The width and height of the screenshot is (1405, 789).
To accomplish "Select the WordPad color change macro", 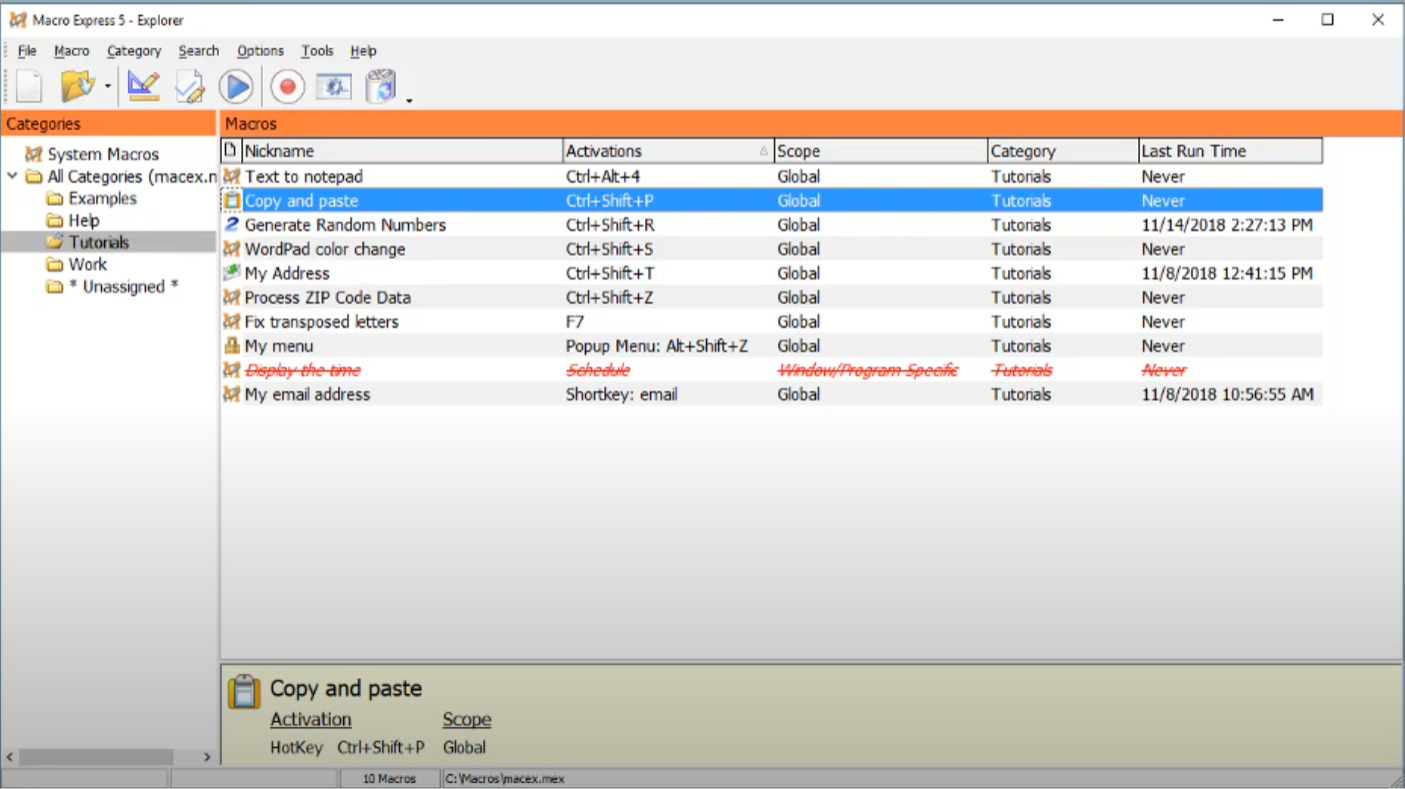I will [x=325, y=249].
